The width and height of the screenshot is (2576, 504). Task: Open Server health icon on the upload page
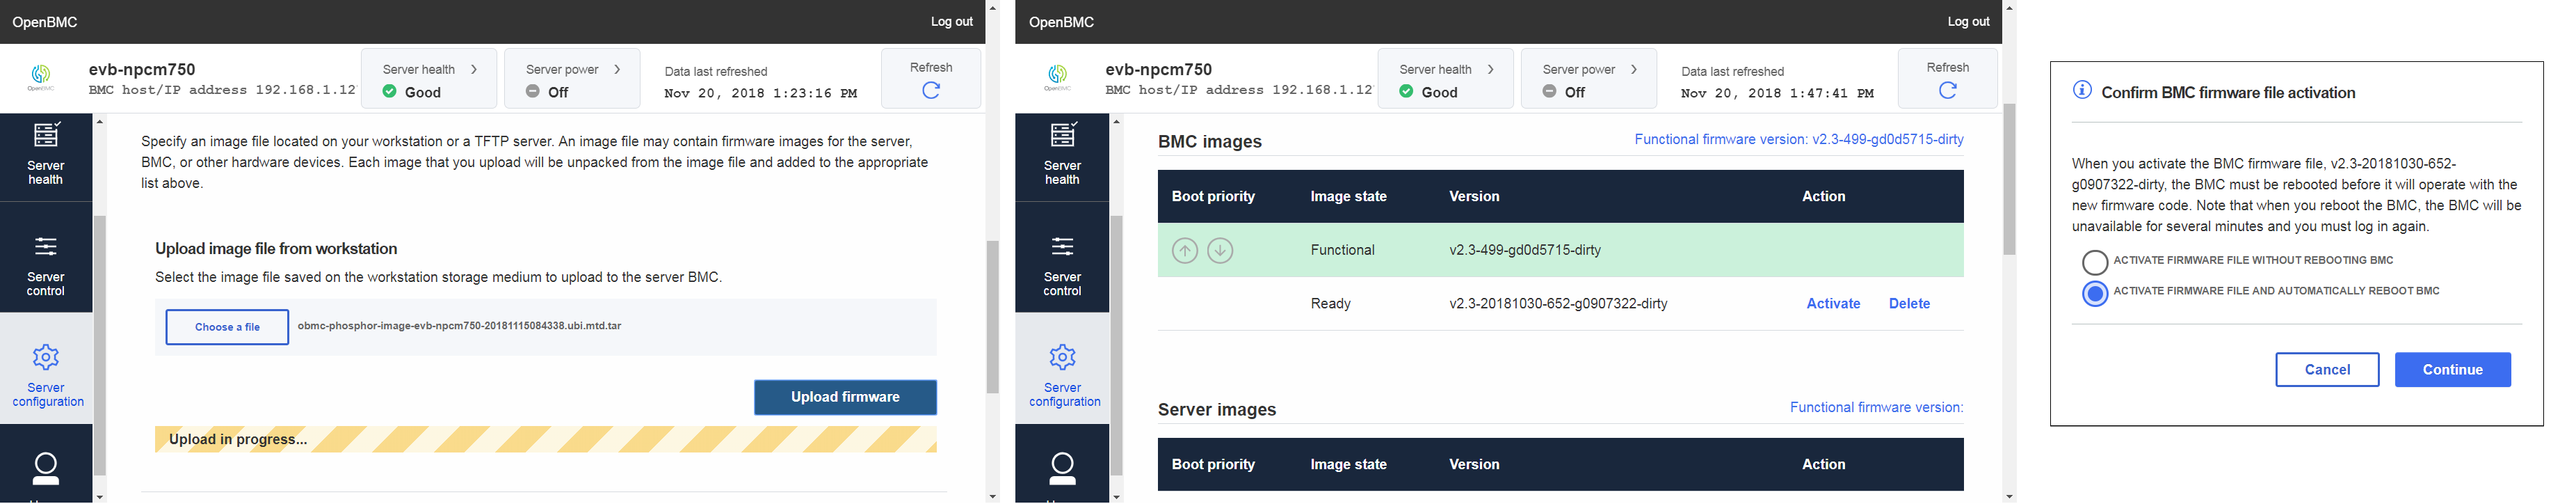coord(46,135)
